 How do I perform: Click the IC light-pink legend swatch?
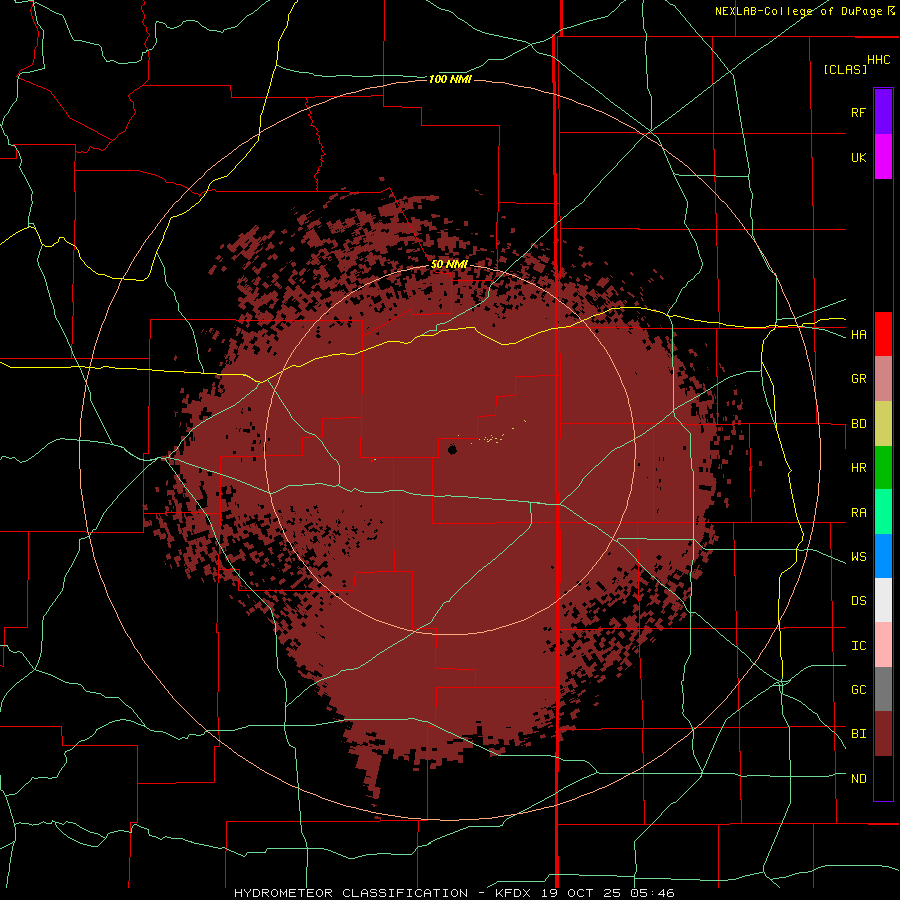tap(883, 645)
